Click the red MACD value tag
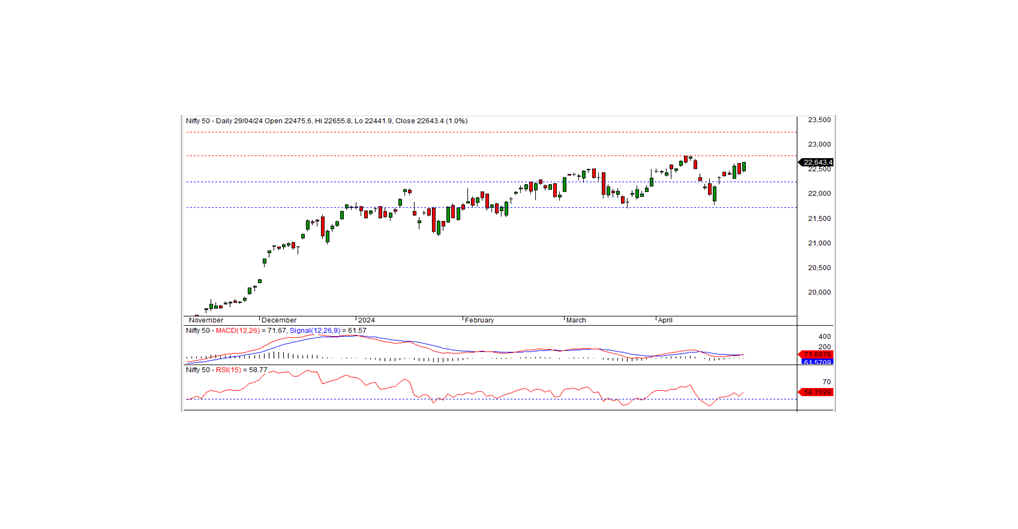Screen dimensions: 1018x529 point(817,354)
